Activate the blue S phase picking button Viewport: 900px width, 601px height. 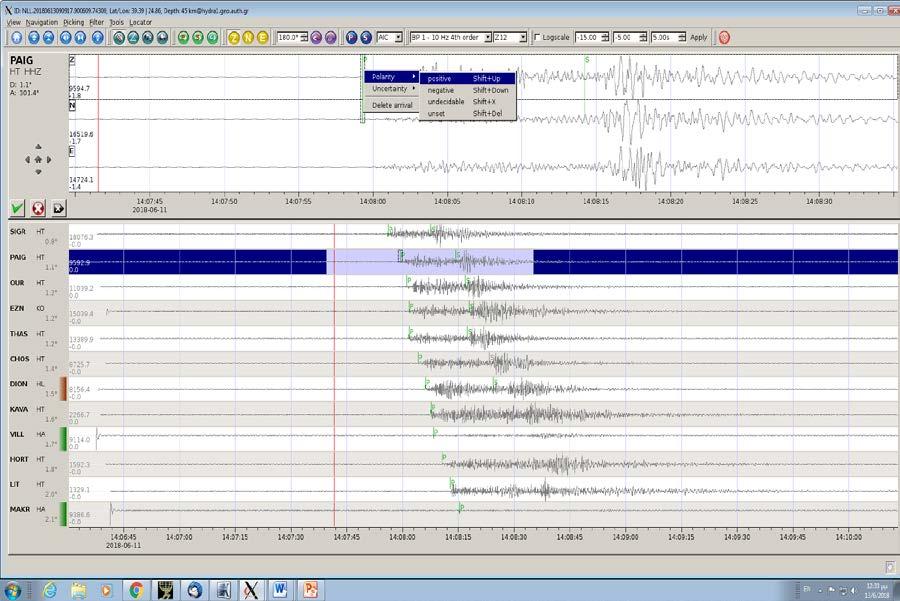coord(366,37)
